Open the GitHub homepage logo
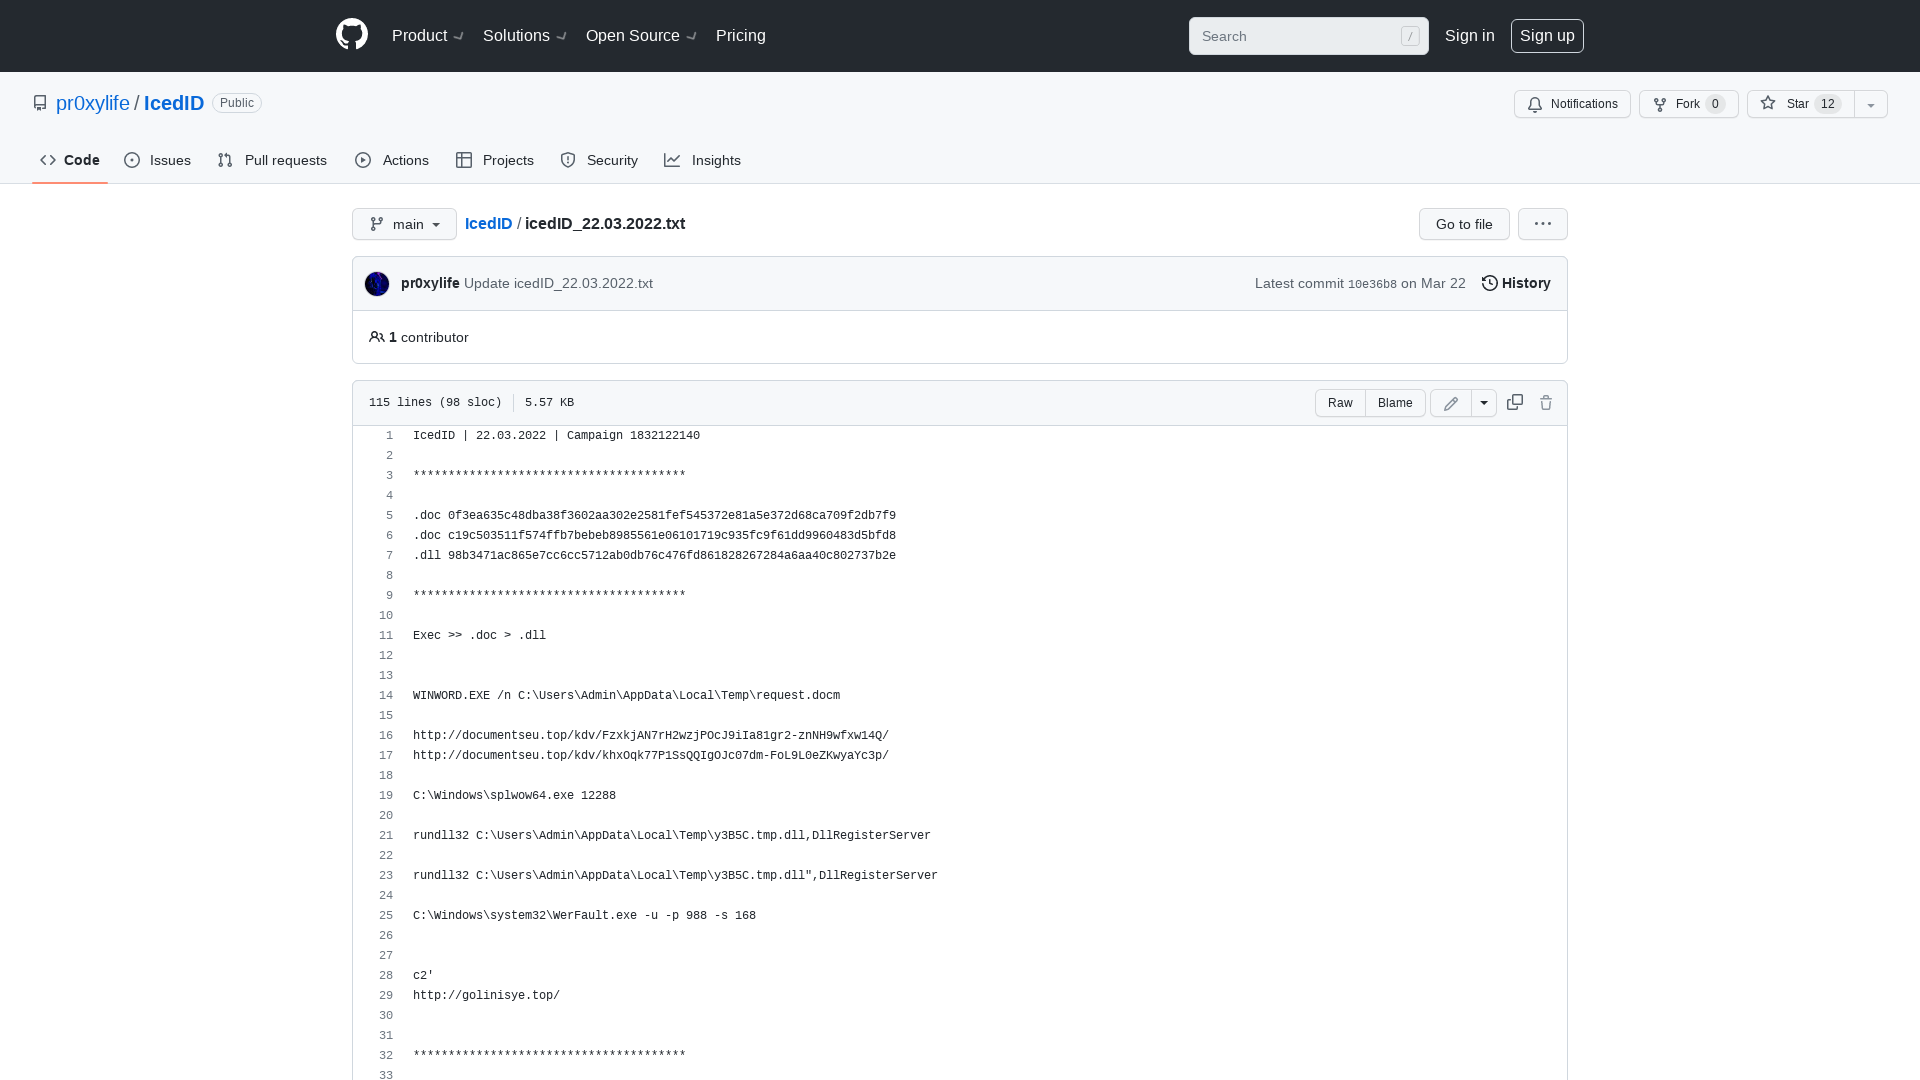The height and width of the screenshot is (1080, 1920). (352, 35)
